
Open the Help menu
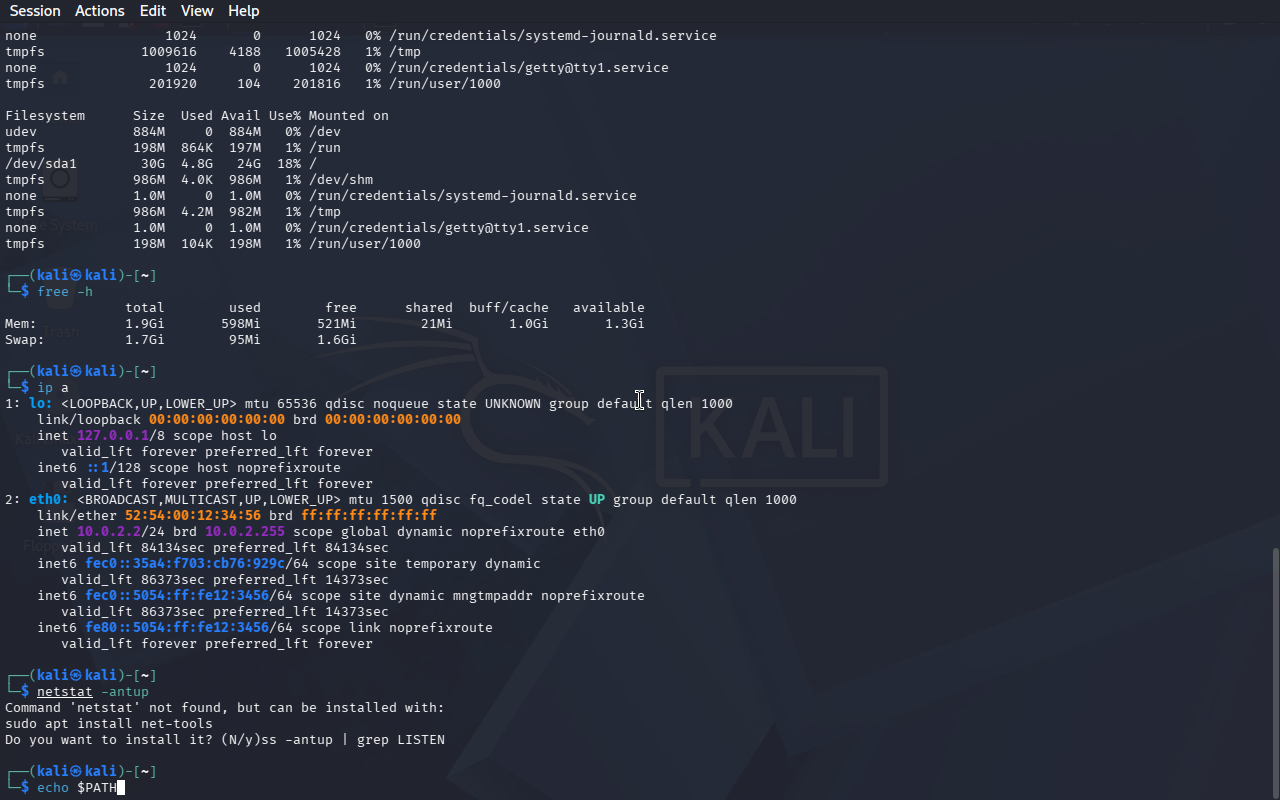pos(243,11)
